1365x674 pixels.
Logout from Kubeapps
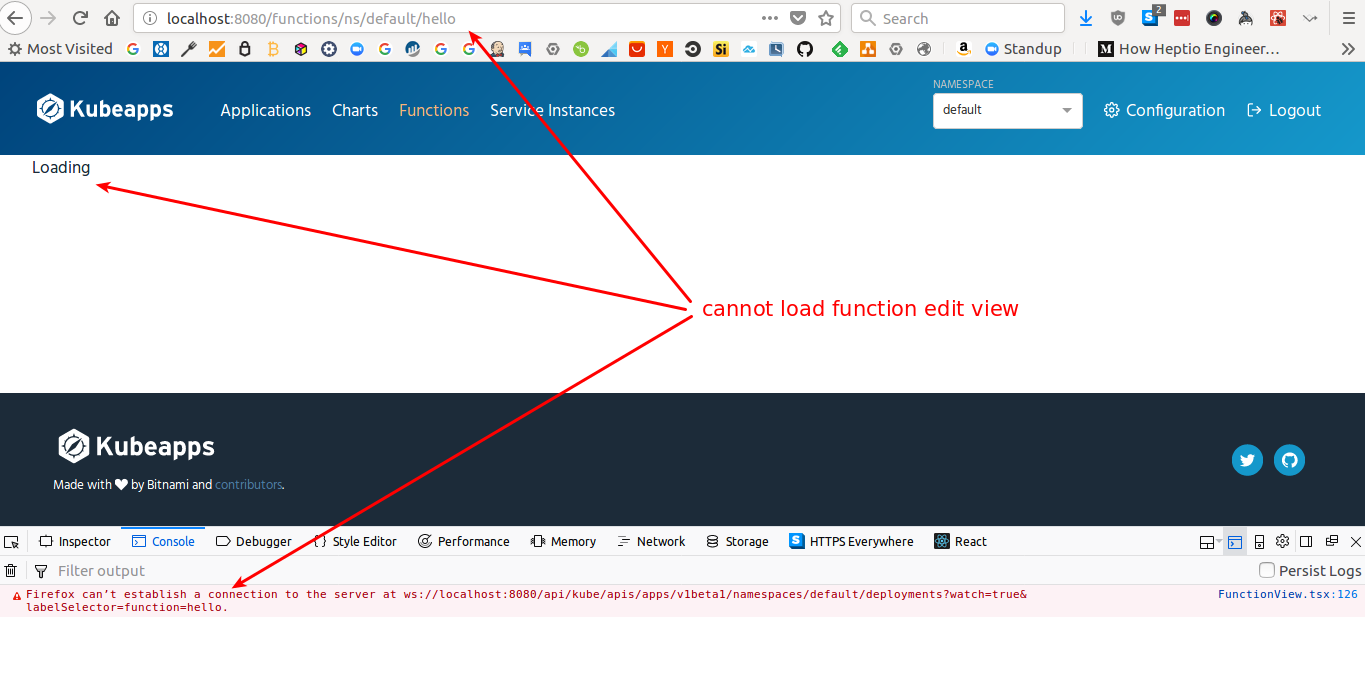coord(1283,110)
